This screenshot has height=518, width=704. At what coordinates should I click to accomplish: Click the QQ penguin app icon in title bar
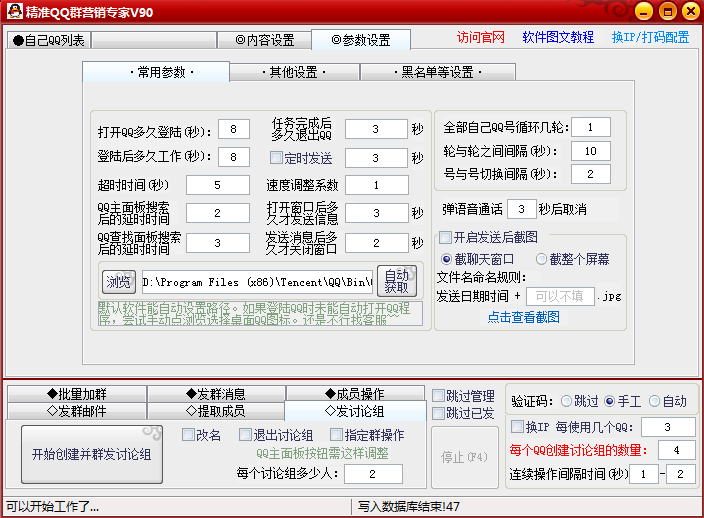click(14, 11)
